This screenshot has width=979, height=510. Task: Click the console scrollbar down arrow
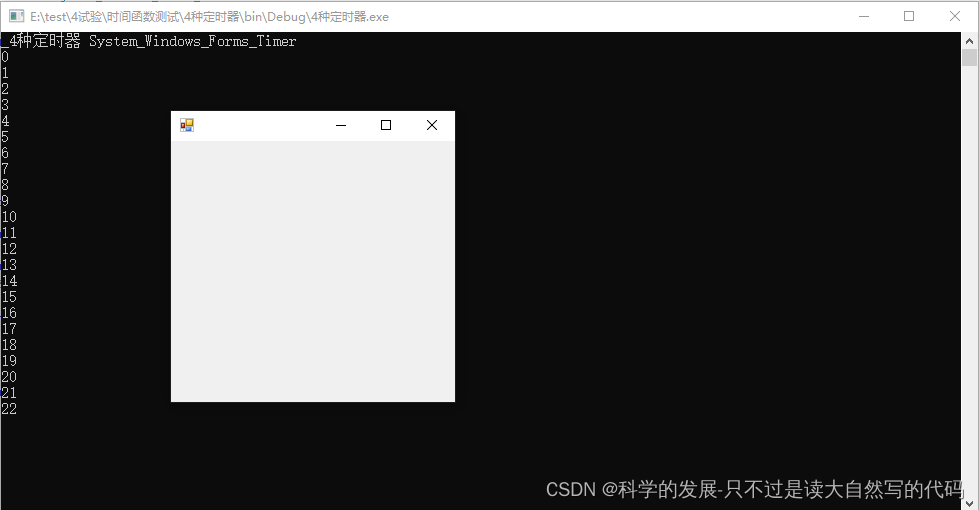969,503
